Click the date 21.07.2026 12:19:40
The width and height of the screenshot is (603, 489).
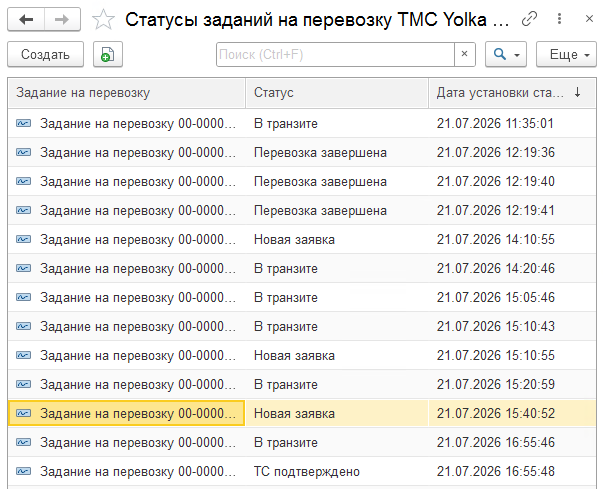coord(496,181)
